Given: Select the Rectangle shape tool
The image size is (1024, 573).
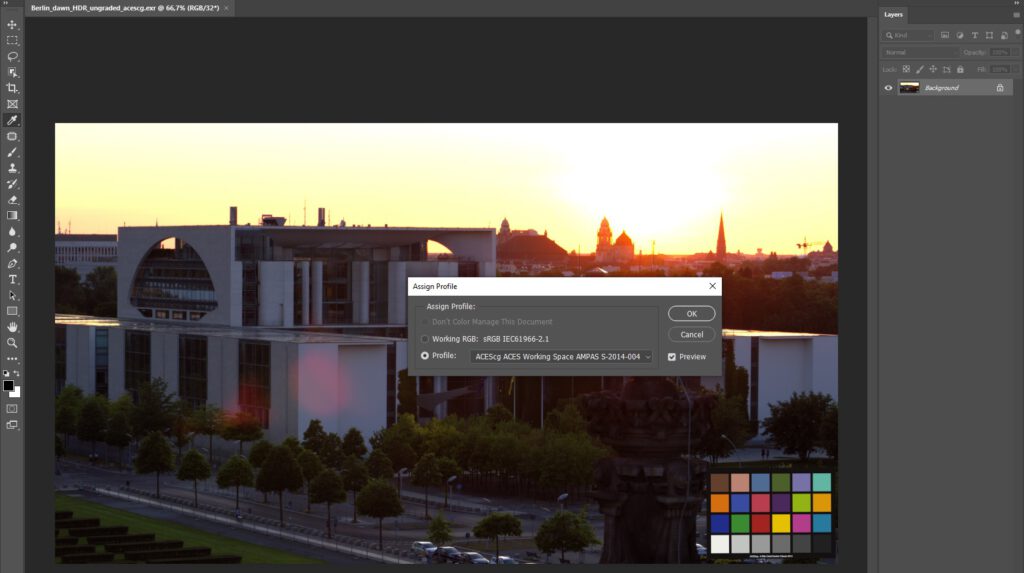Looking at the screenshot, I should tap(12, 311).
